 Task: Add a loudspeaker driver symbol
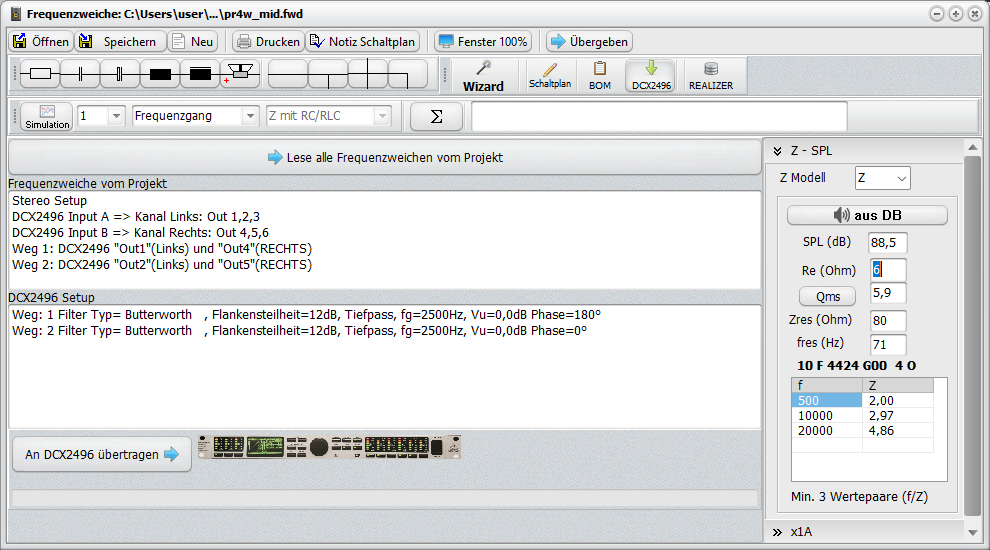click(x=239, y=75)
